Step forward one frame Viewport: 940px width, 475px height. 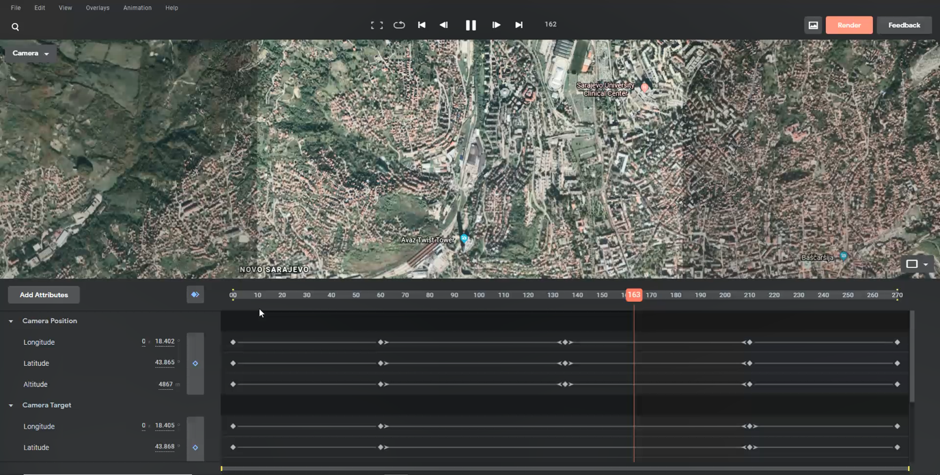coord(496,25)
